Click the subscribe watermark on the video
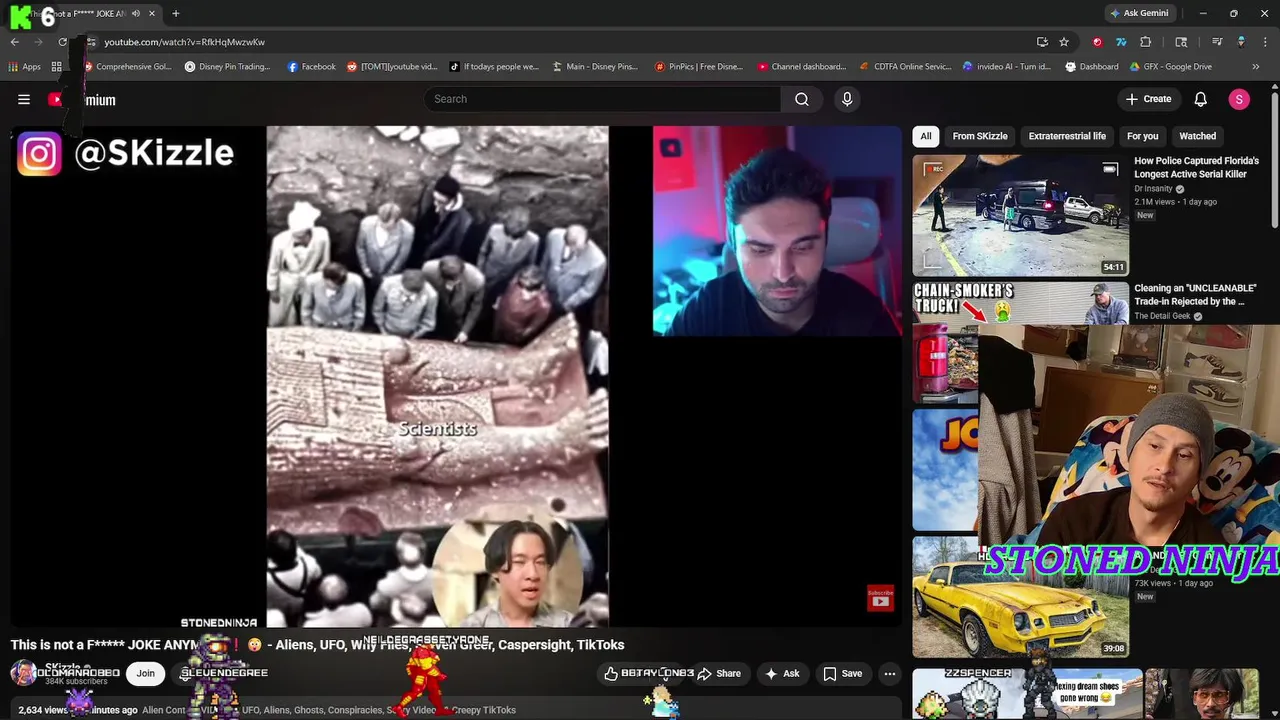Viewport: 1280px width, 720px height. [x=880, y=598]
